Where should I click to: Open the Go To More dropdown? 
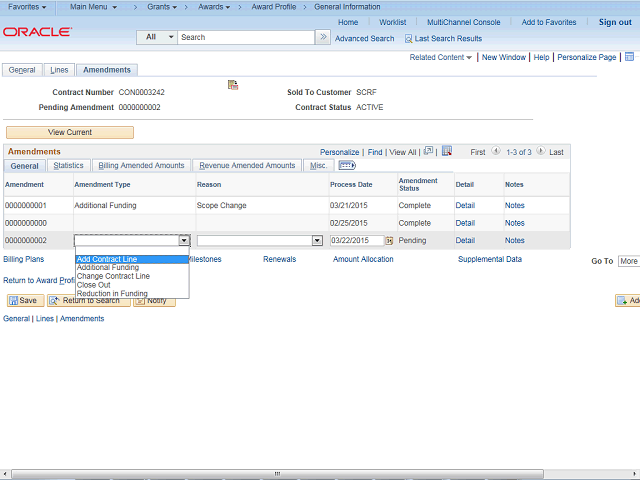[x=629, y=261]
